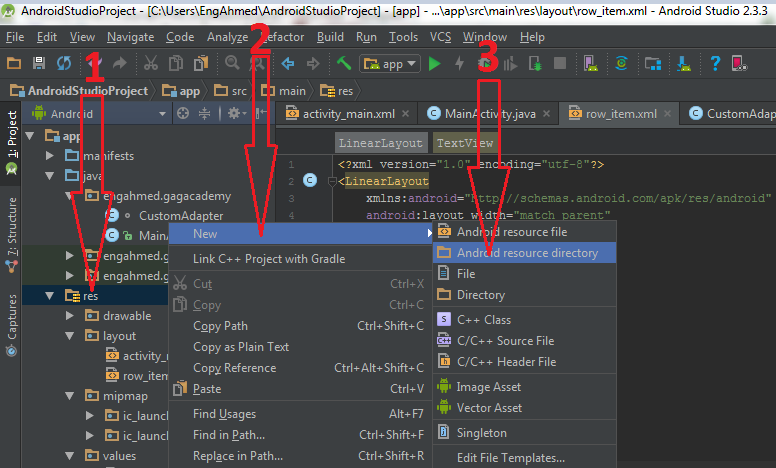Image resolution: width=776 pixels, height=468 pixels.
Task: Open the Project Structure icon
Action: click(653, 63)
